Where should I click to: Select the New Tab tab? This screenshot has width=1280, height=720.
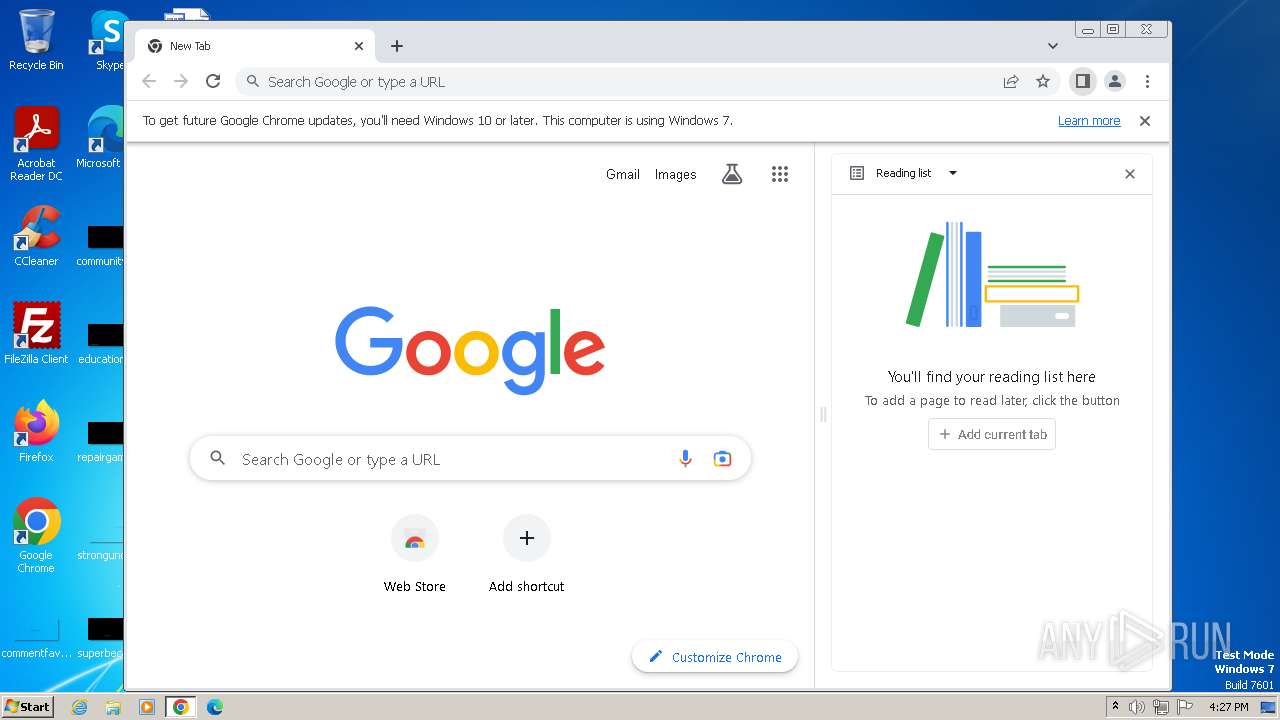pos(255,46)
